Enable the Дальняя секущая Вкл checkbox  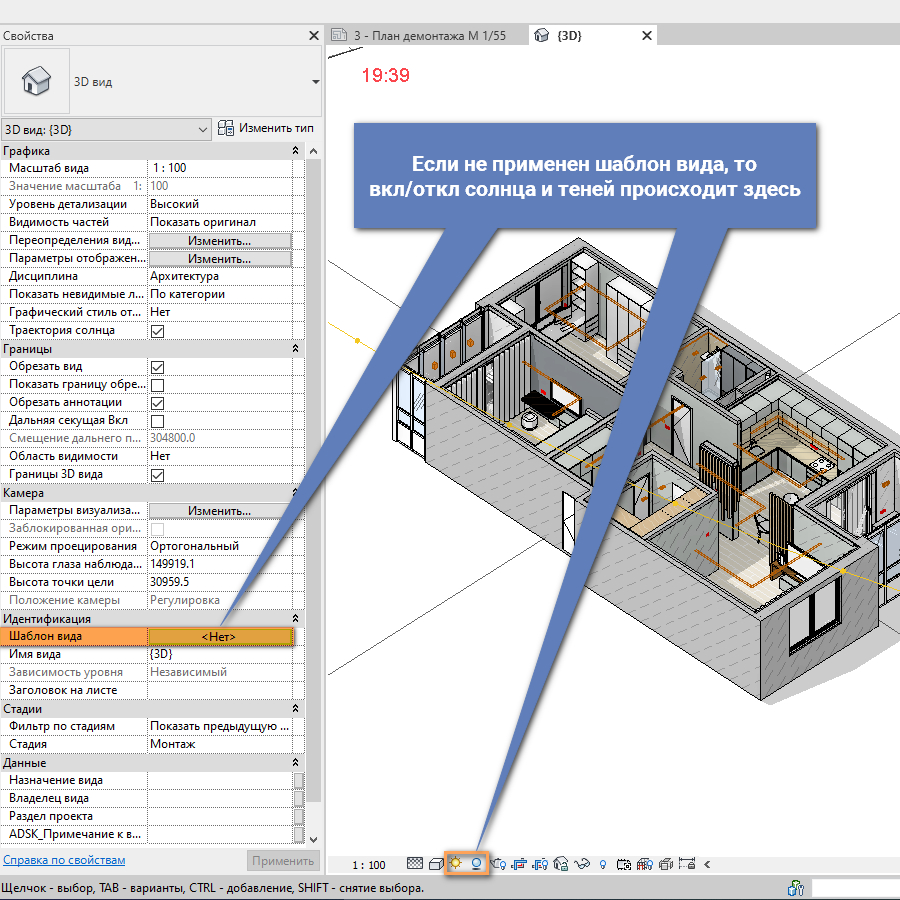click(x=157, y=422)
